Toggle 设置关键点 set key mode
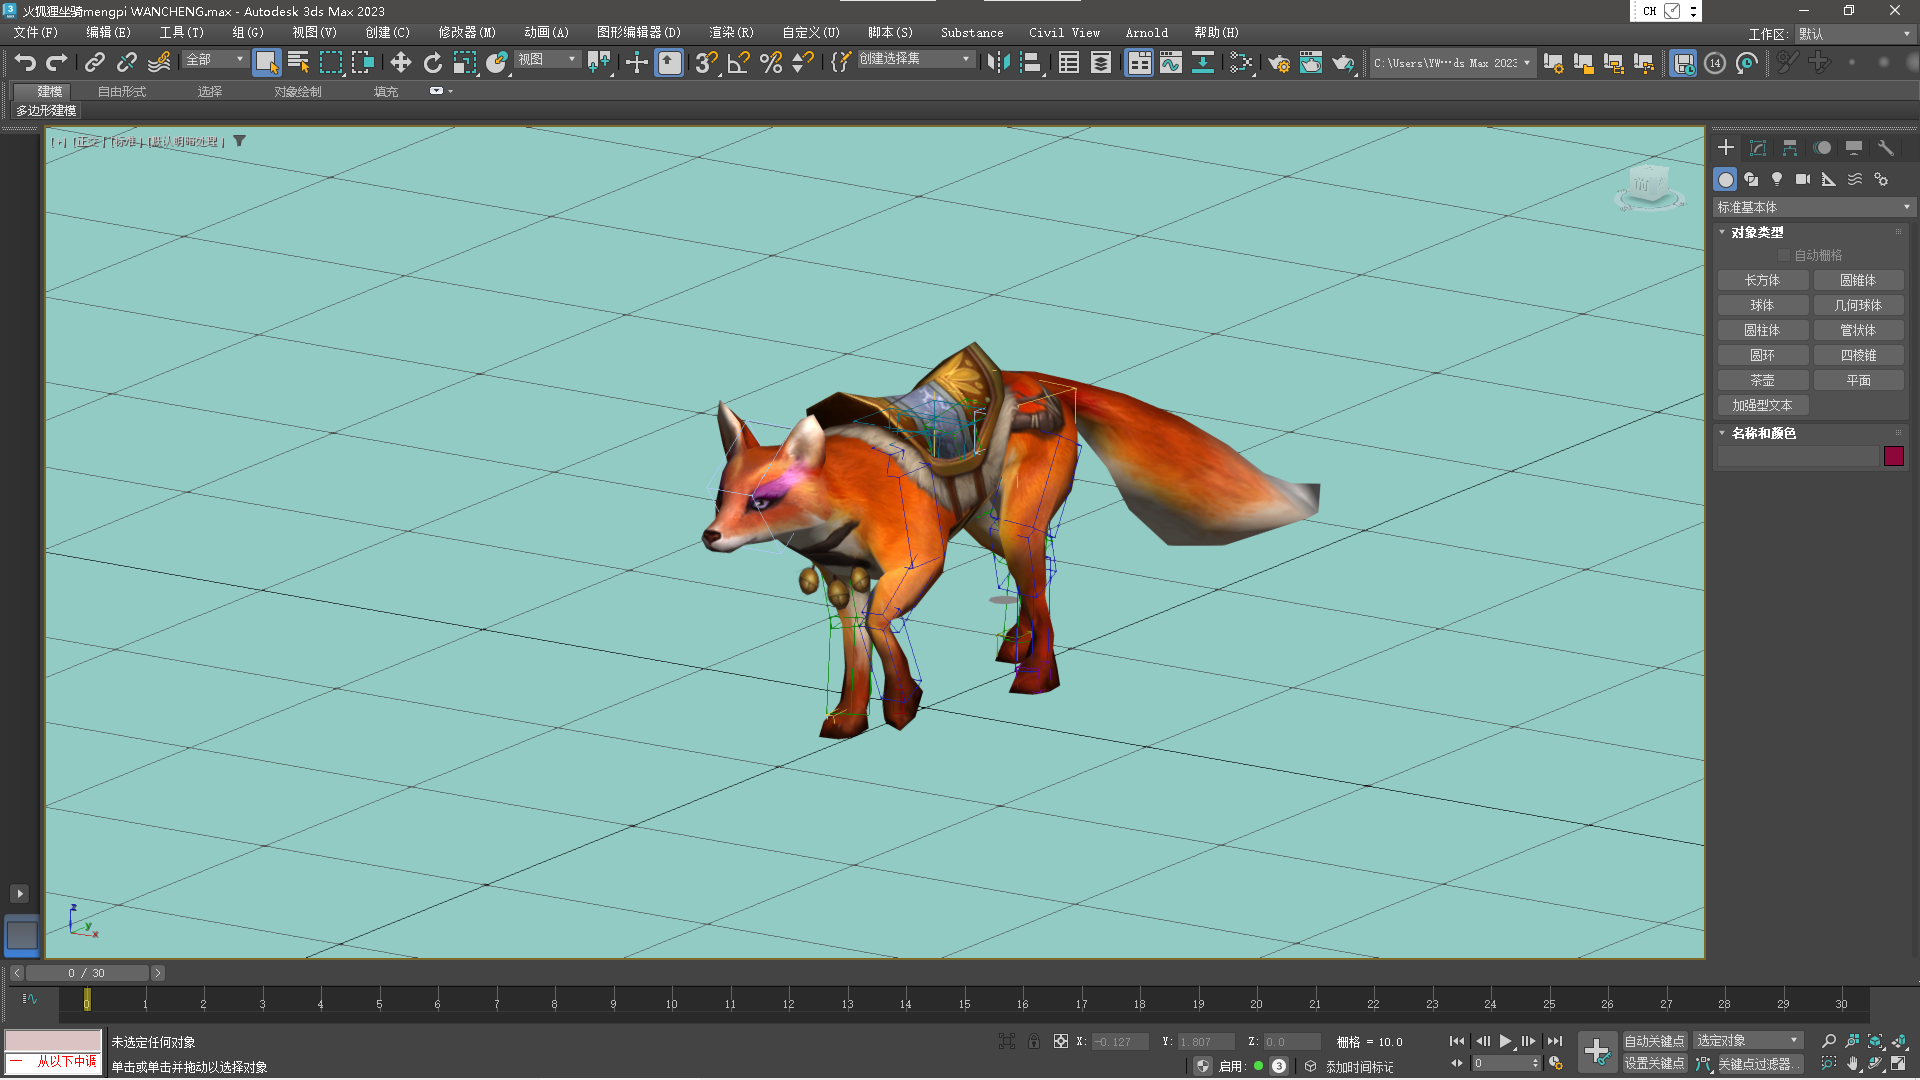Image resolution: width=1920 pixels, height=1080 pixels. click(x=1654, y=1064)
